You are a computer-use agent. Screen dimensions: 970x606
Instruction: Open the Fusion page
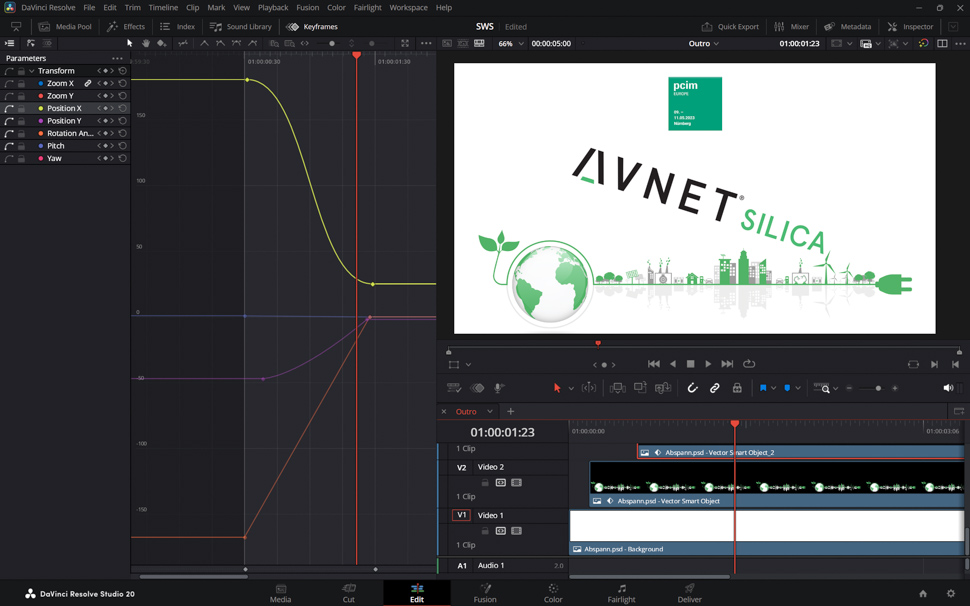click(485, 593)
